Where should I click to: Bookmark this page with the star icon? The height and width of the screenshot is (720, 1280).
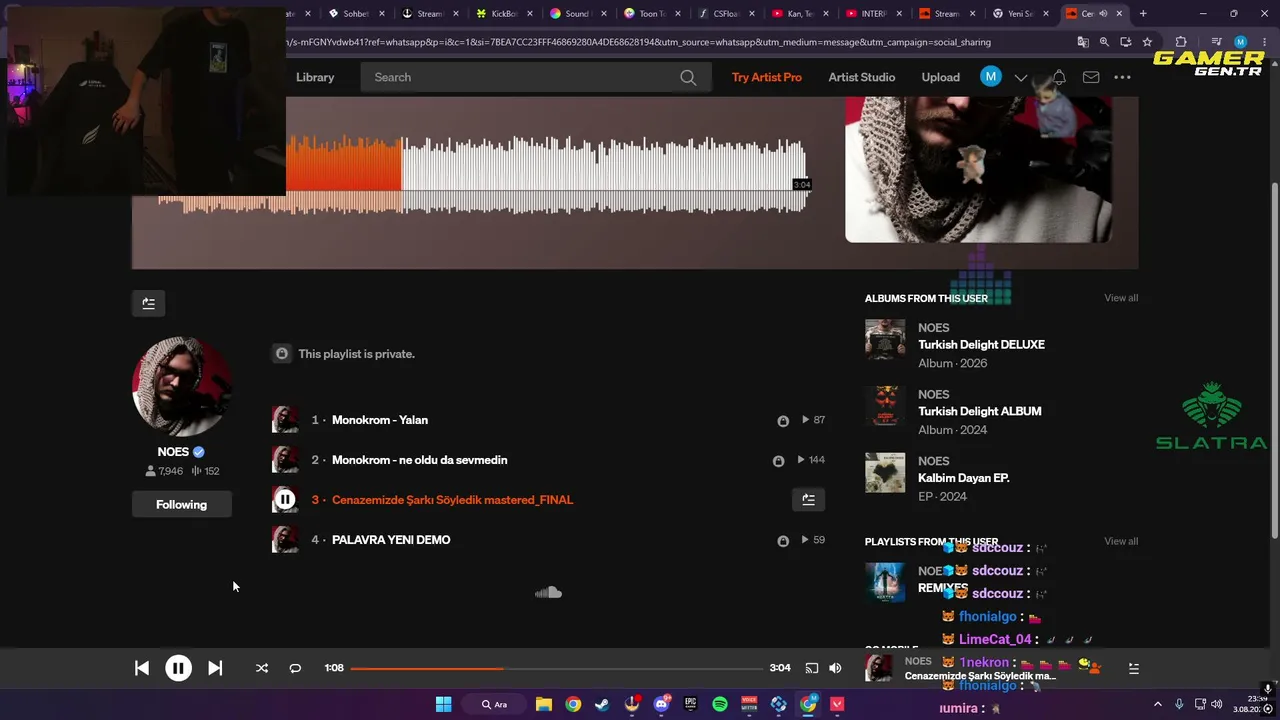click(1147, 42)
